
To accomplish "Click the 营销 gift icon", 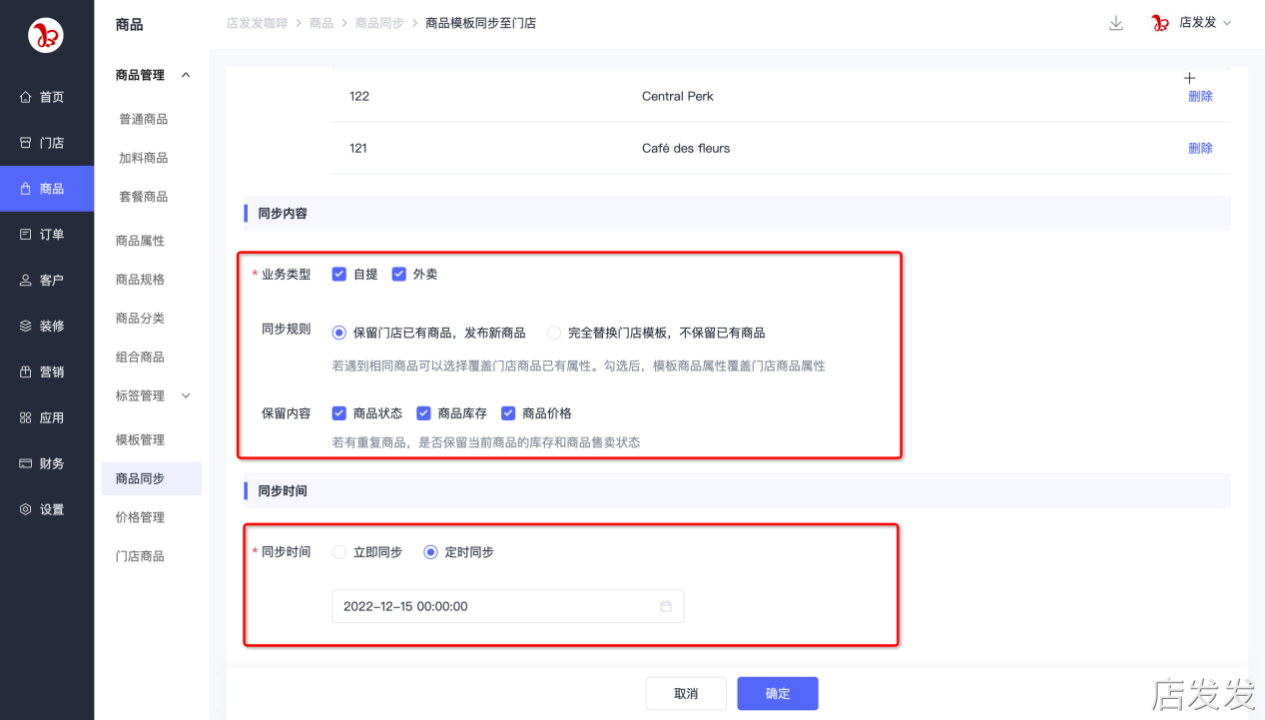I will (26, 372).
